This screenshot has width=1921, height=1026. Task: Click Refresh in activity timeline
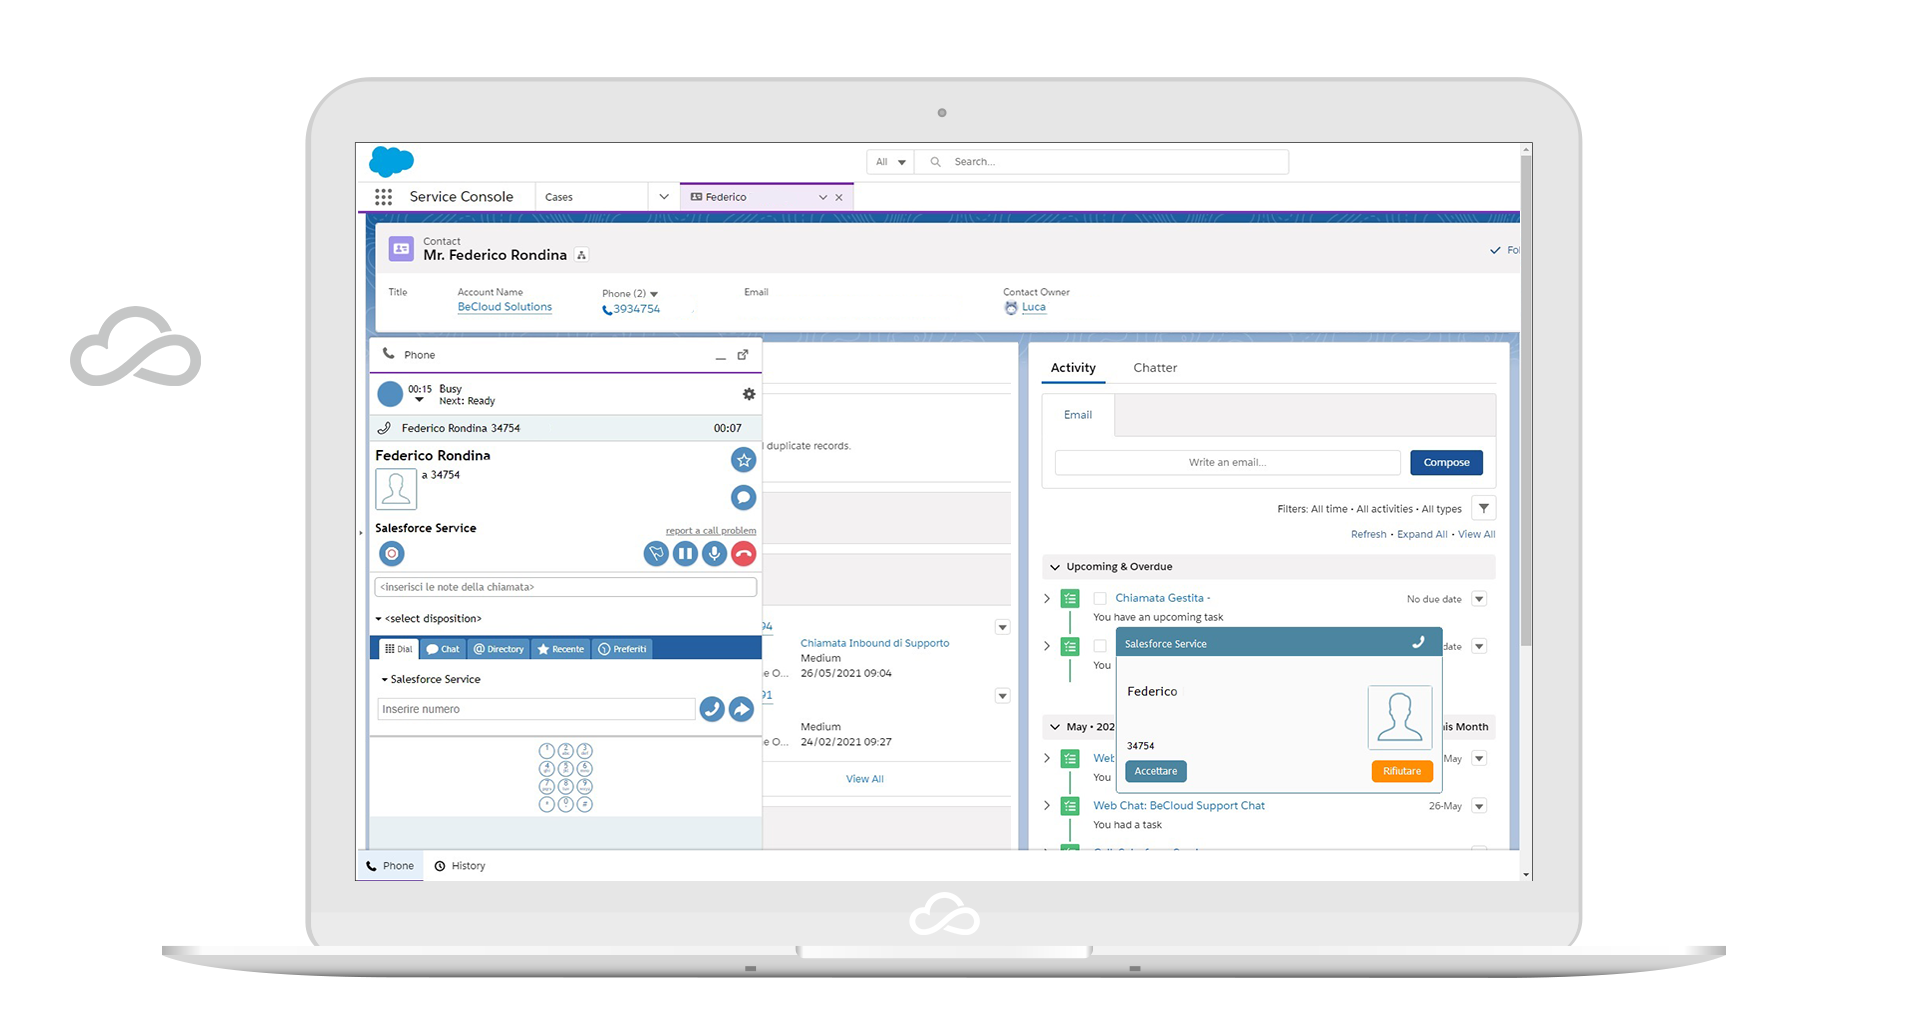pyautogui.click(x=1368, y=535)
